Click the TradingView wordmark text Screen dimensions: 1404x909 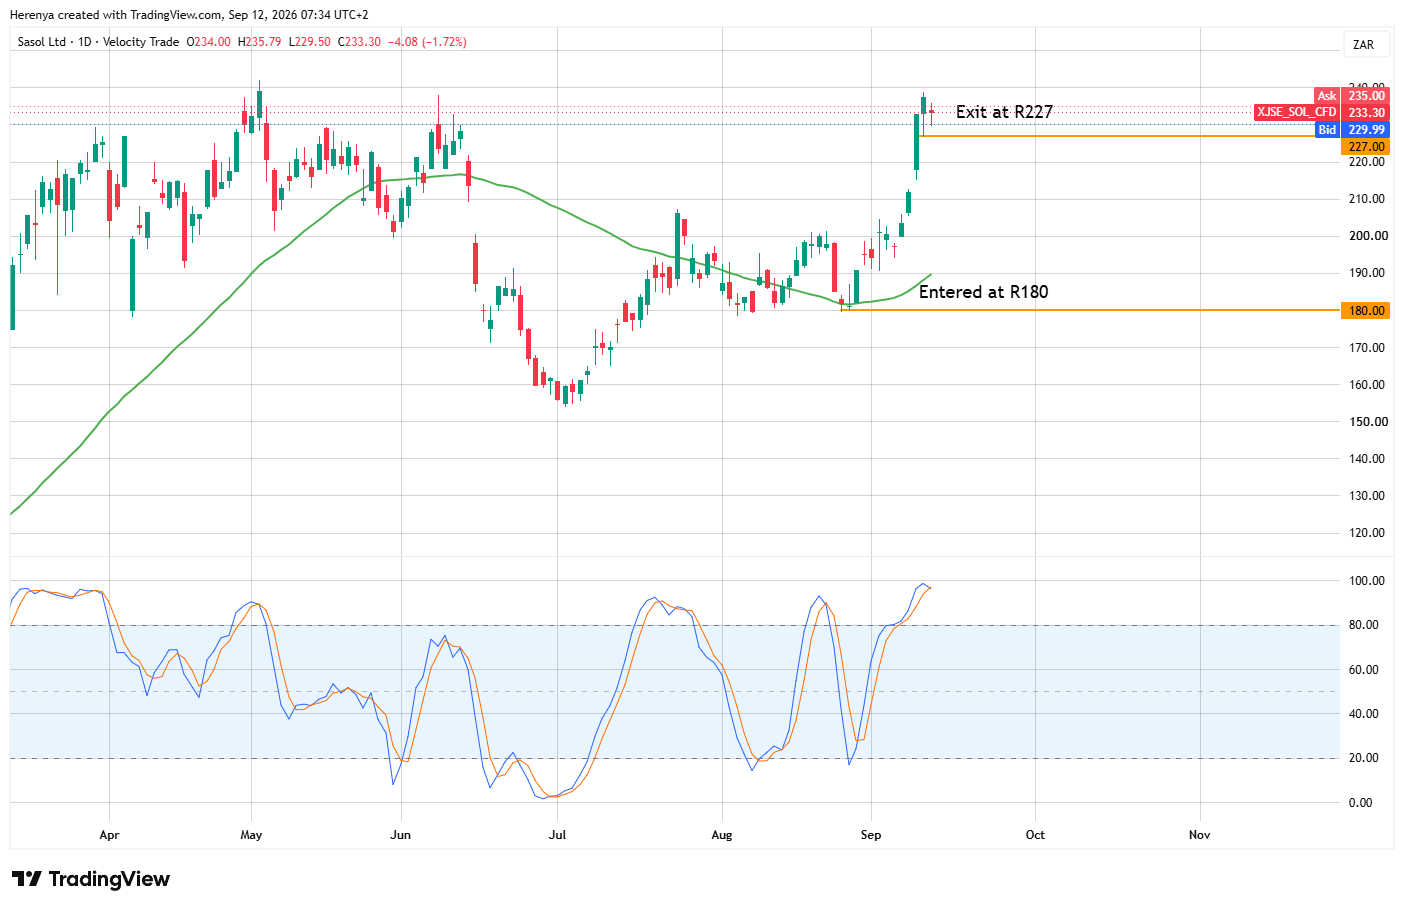pos(109,879)
